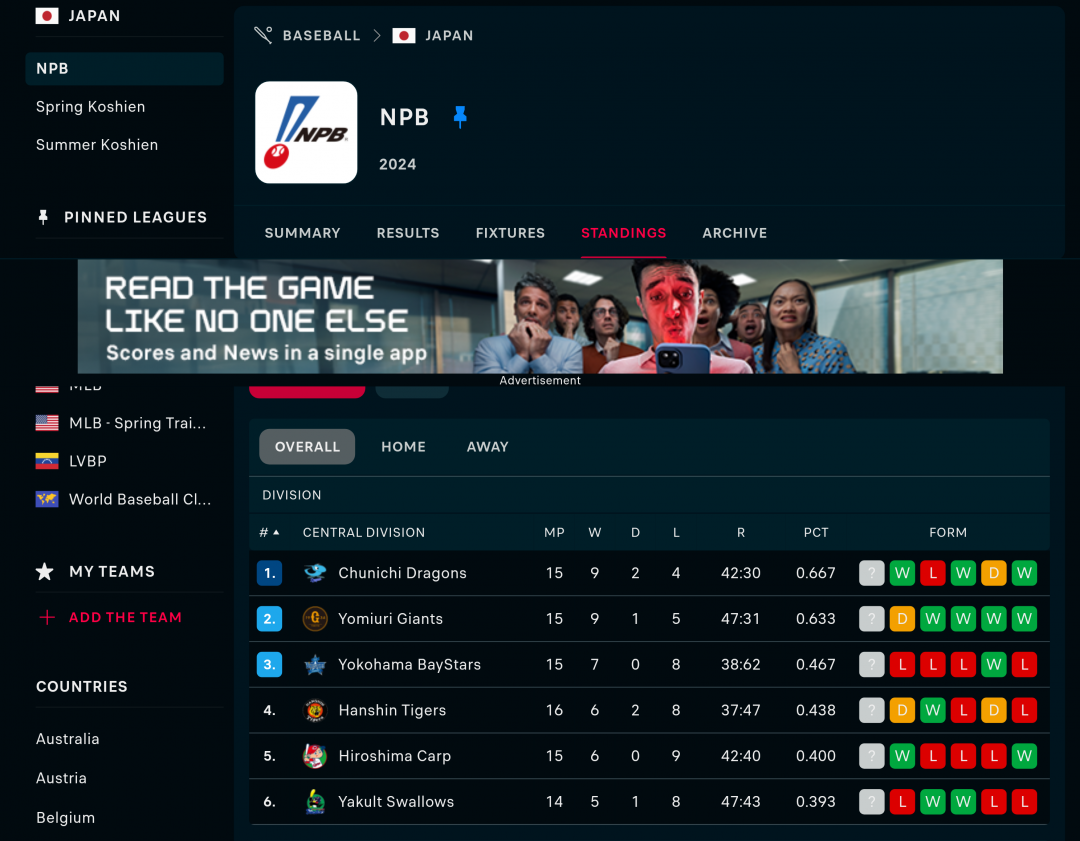Click the pin icon next to Pinned Leagues

click(x=43, y=218)
